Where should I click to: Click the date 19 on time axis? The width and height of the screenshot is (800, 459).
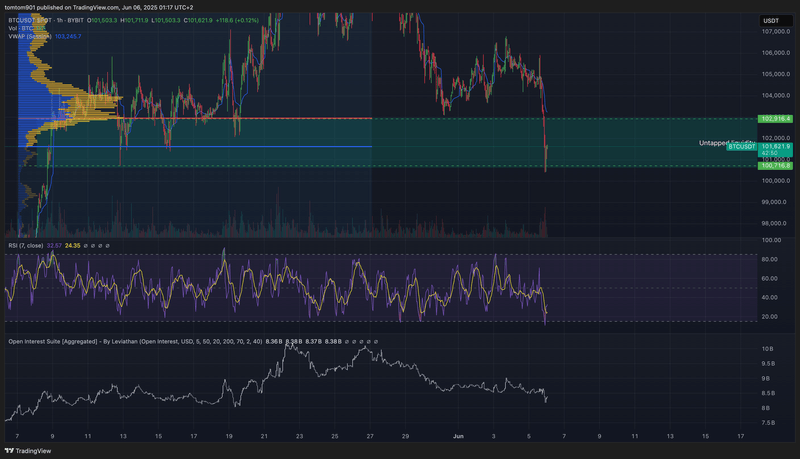coord(229,437)
